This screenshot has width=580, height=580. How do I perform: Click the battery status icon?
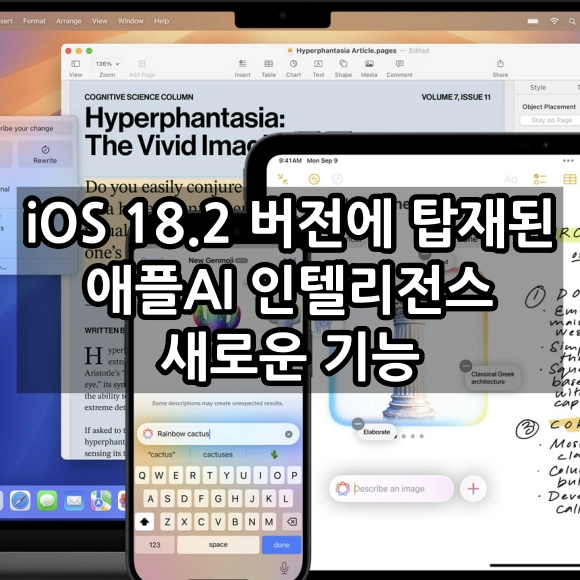click(x=533, y=21)
